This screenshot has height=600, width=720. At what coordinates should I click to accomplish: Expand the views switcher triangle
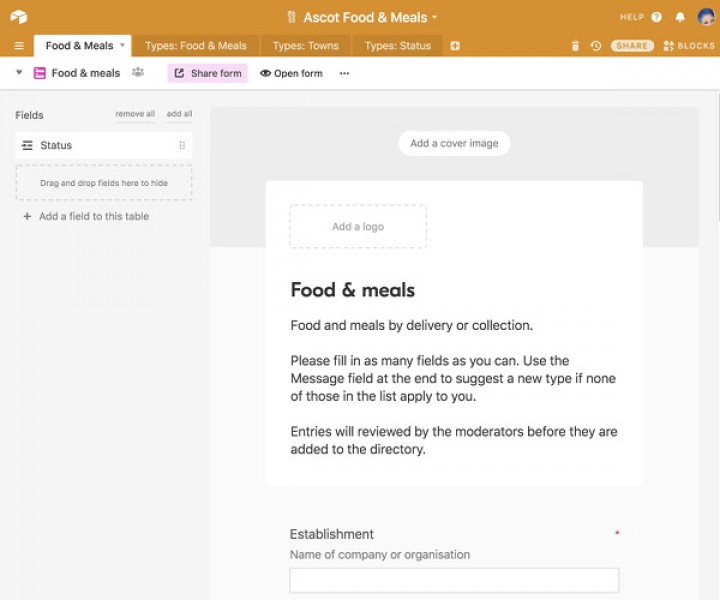(19, 73)
